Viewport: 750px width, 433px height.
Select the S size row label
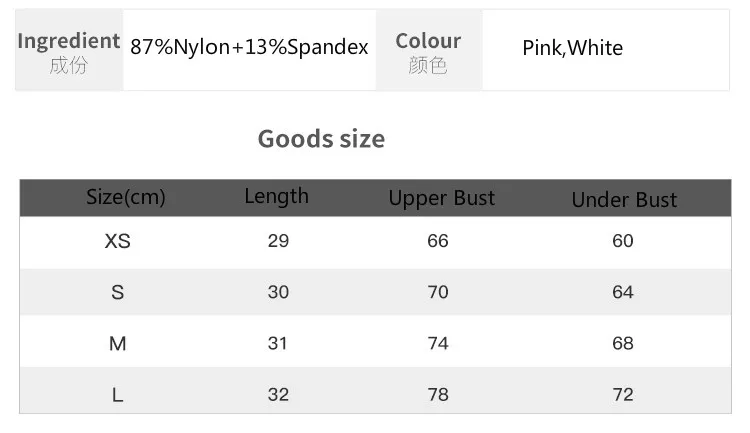click(118, 292)
